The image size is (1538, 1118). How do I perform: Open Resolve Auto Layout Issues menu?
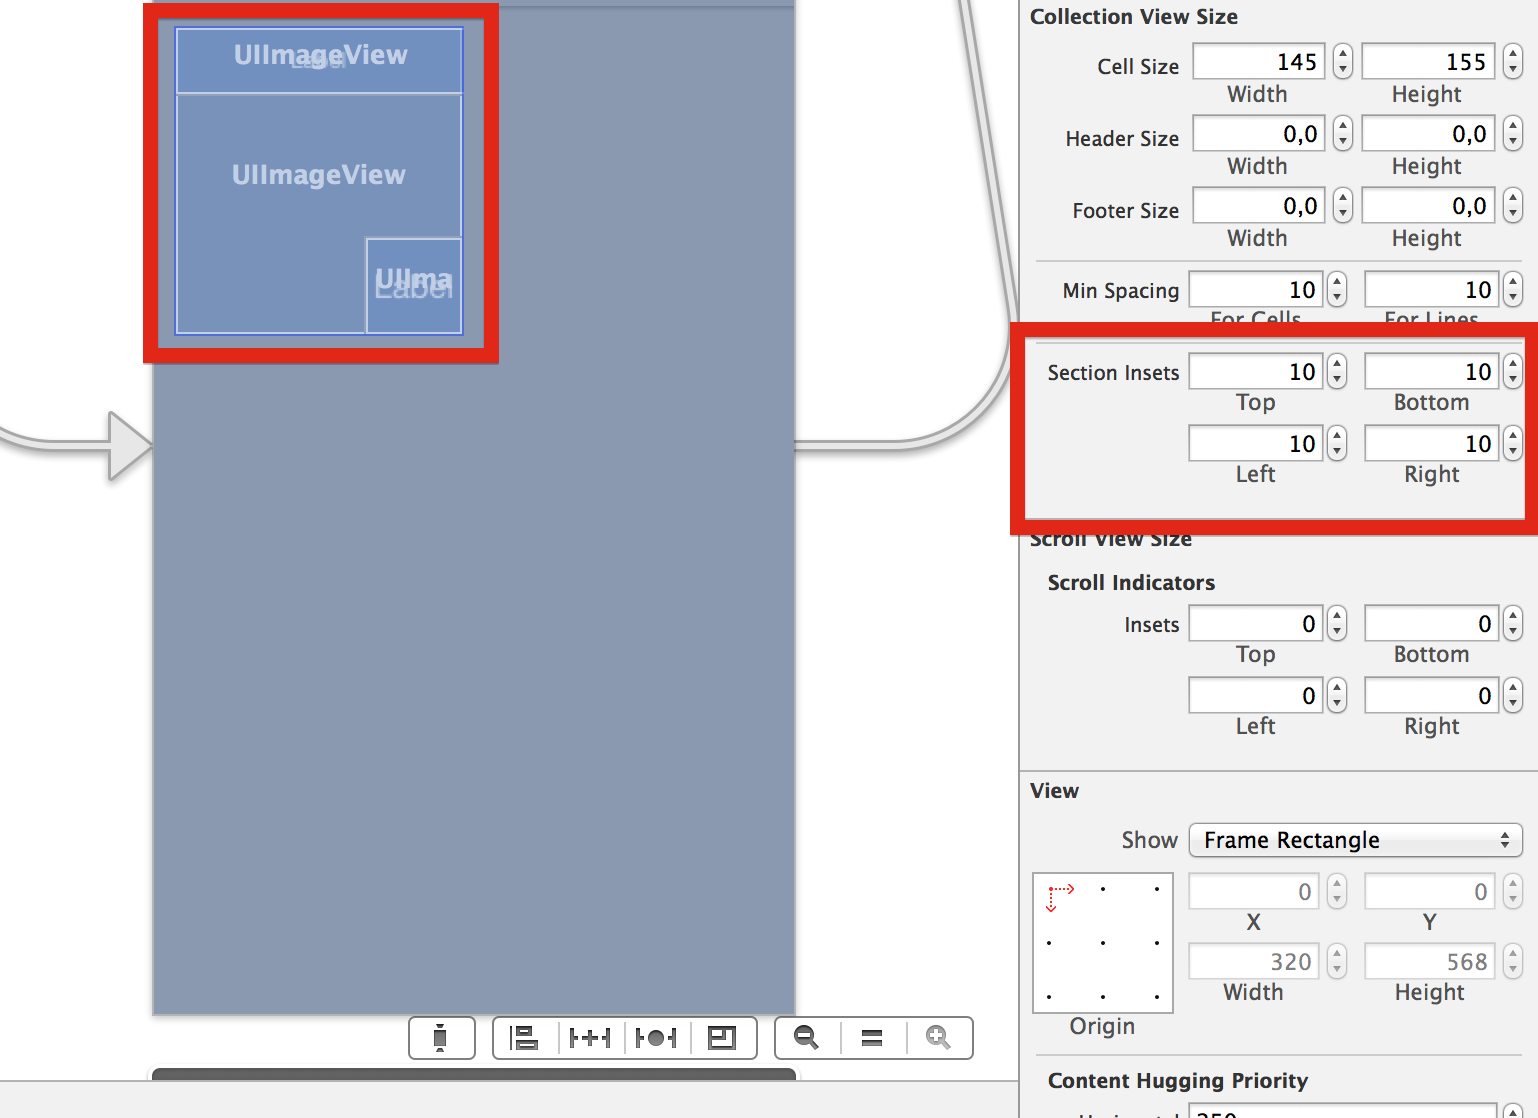[x=657, y=1038]
